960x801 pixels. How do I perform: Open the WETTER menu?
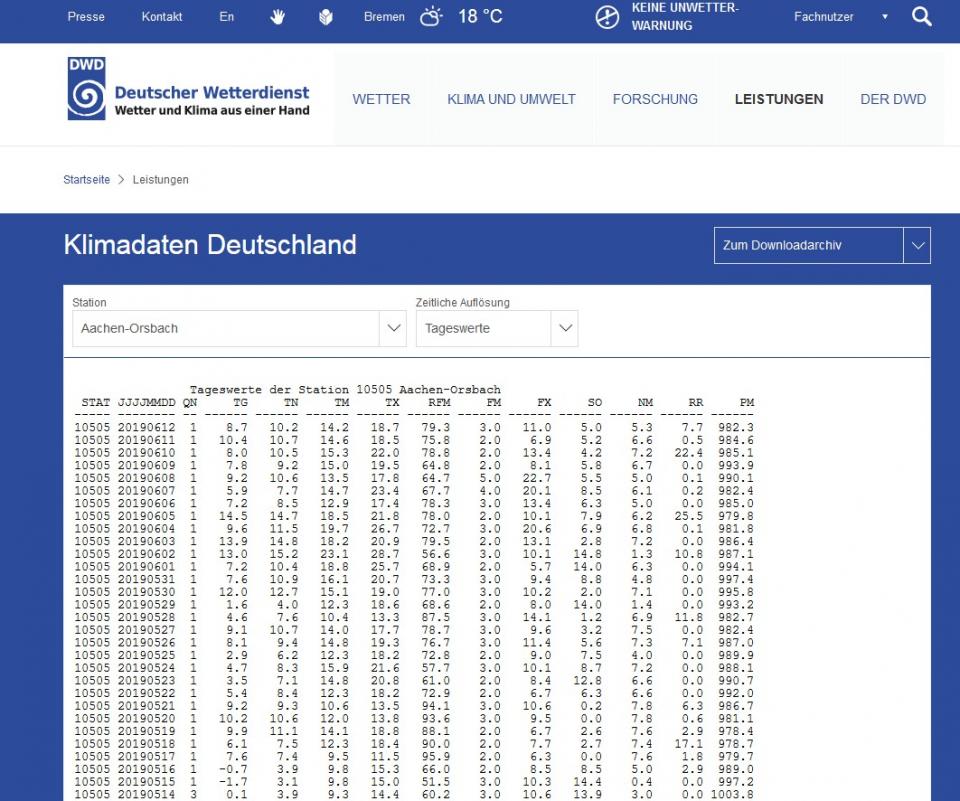(381, 99)
